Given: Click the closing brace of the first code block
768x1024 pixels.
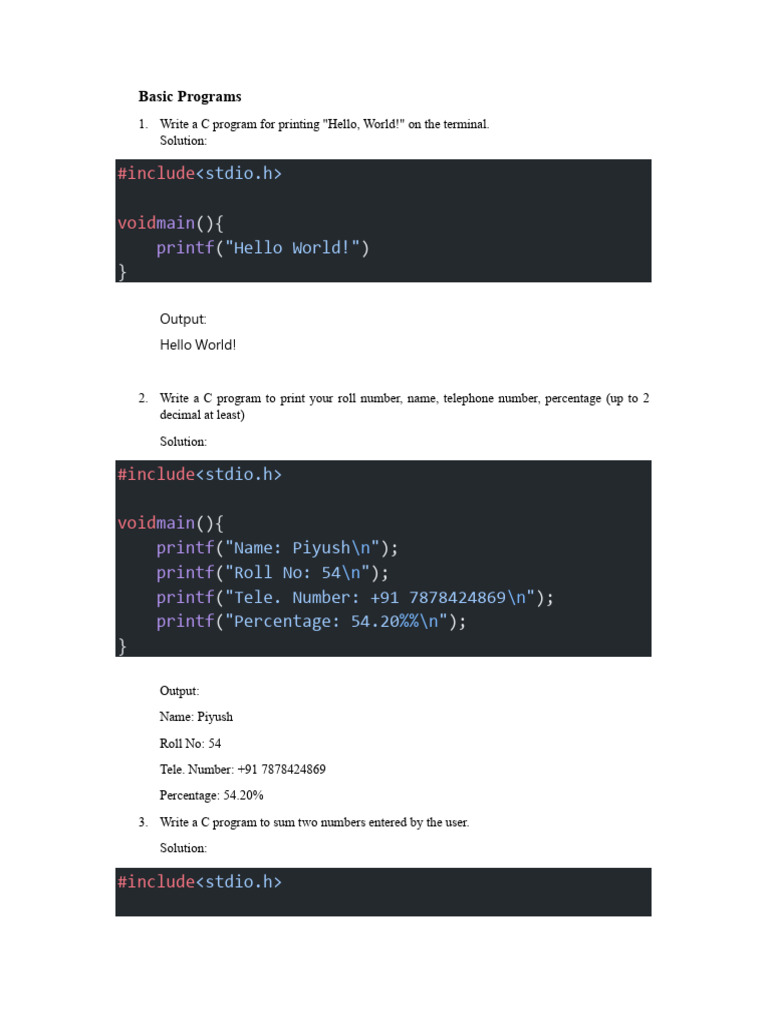Looking at the screenshot, I should (122, 271).
